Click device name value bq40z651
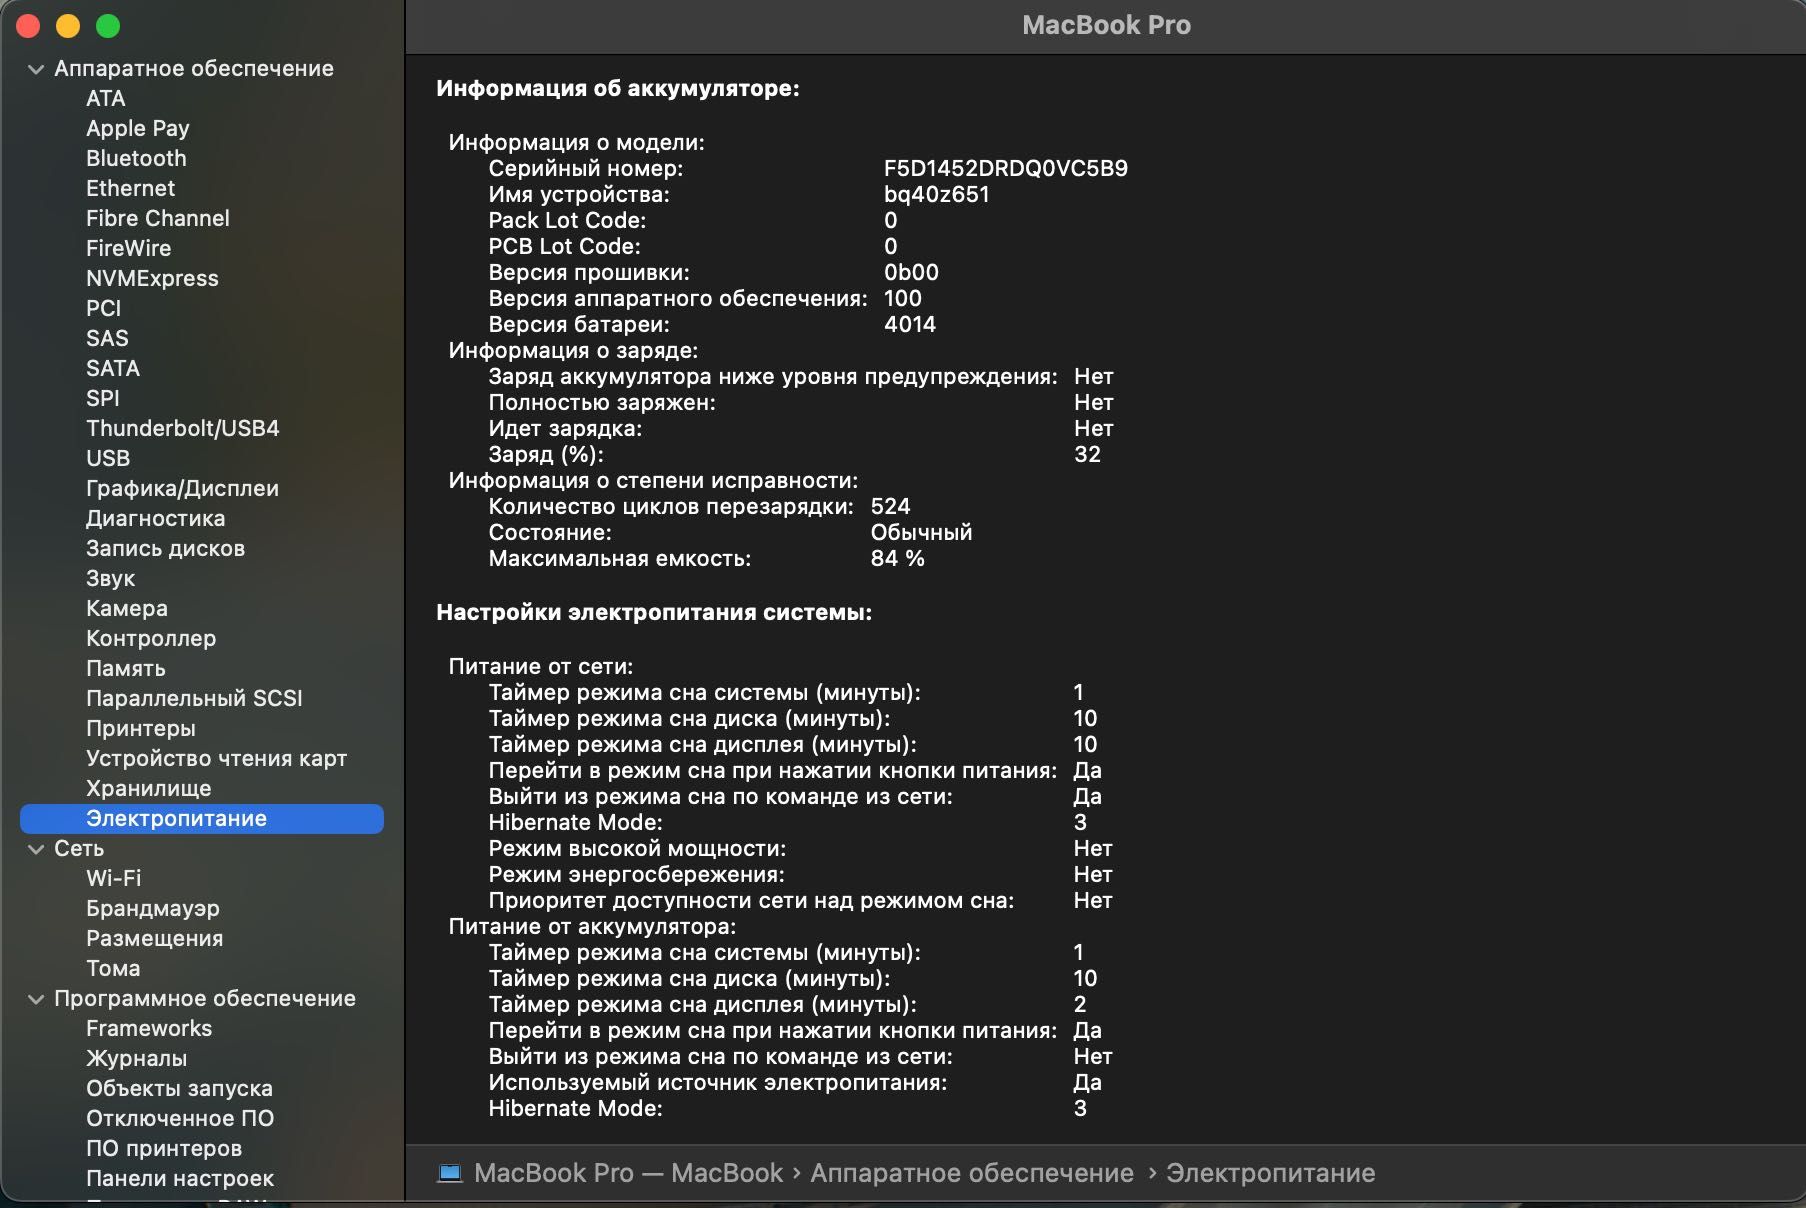 [x=936, y=194]
